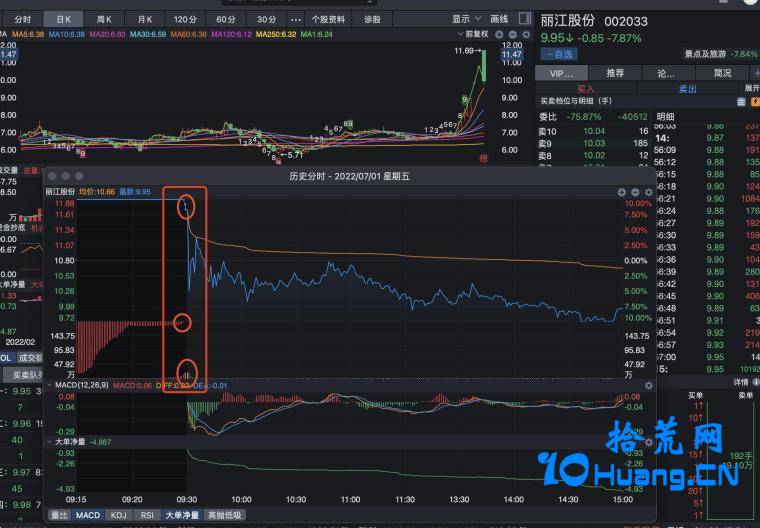Switch to 日K chart tab
The width and height of the screenshot is (760, 528).
63,19
